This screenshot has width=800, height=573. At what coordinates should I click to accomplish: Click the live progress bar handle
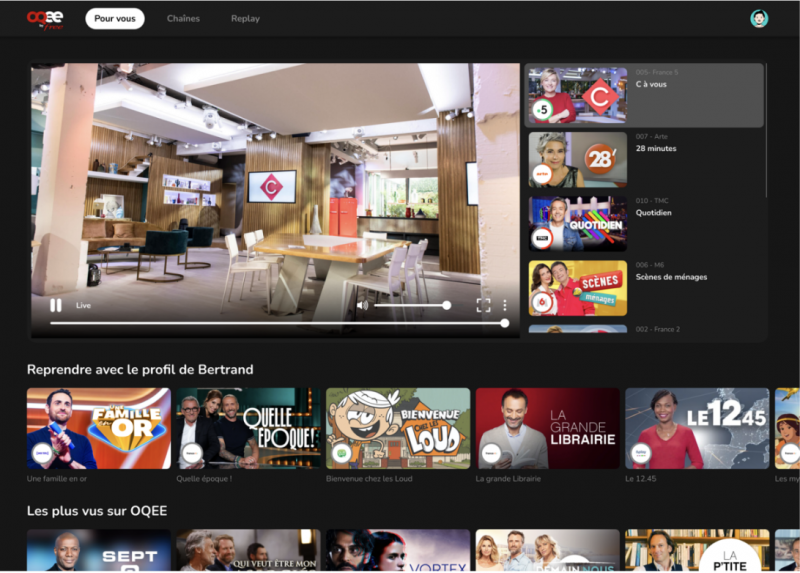pyautogui.click(x=505, y=323)
